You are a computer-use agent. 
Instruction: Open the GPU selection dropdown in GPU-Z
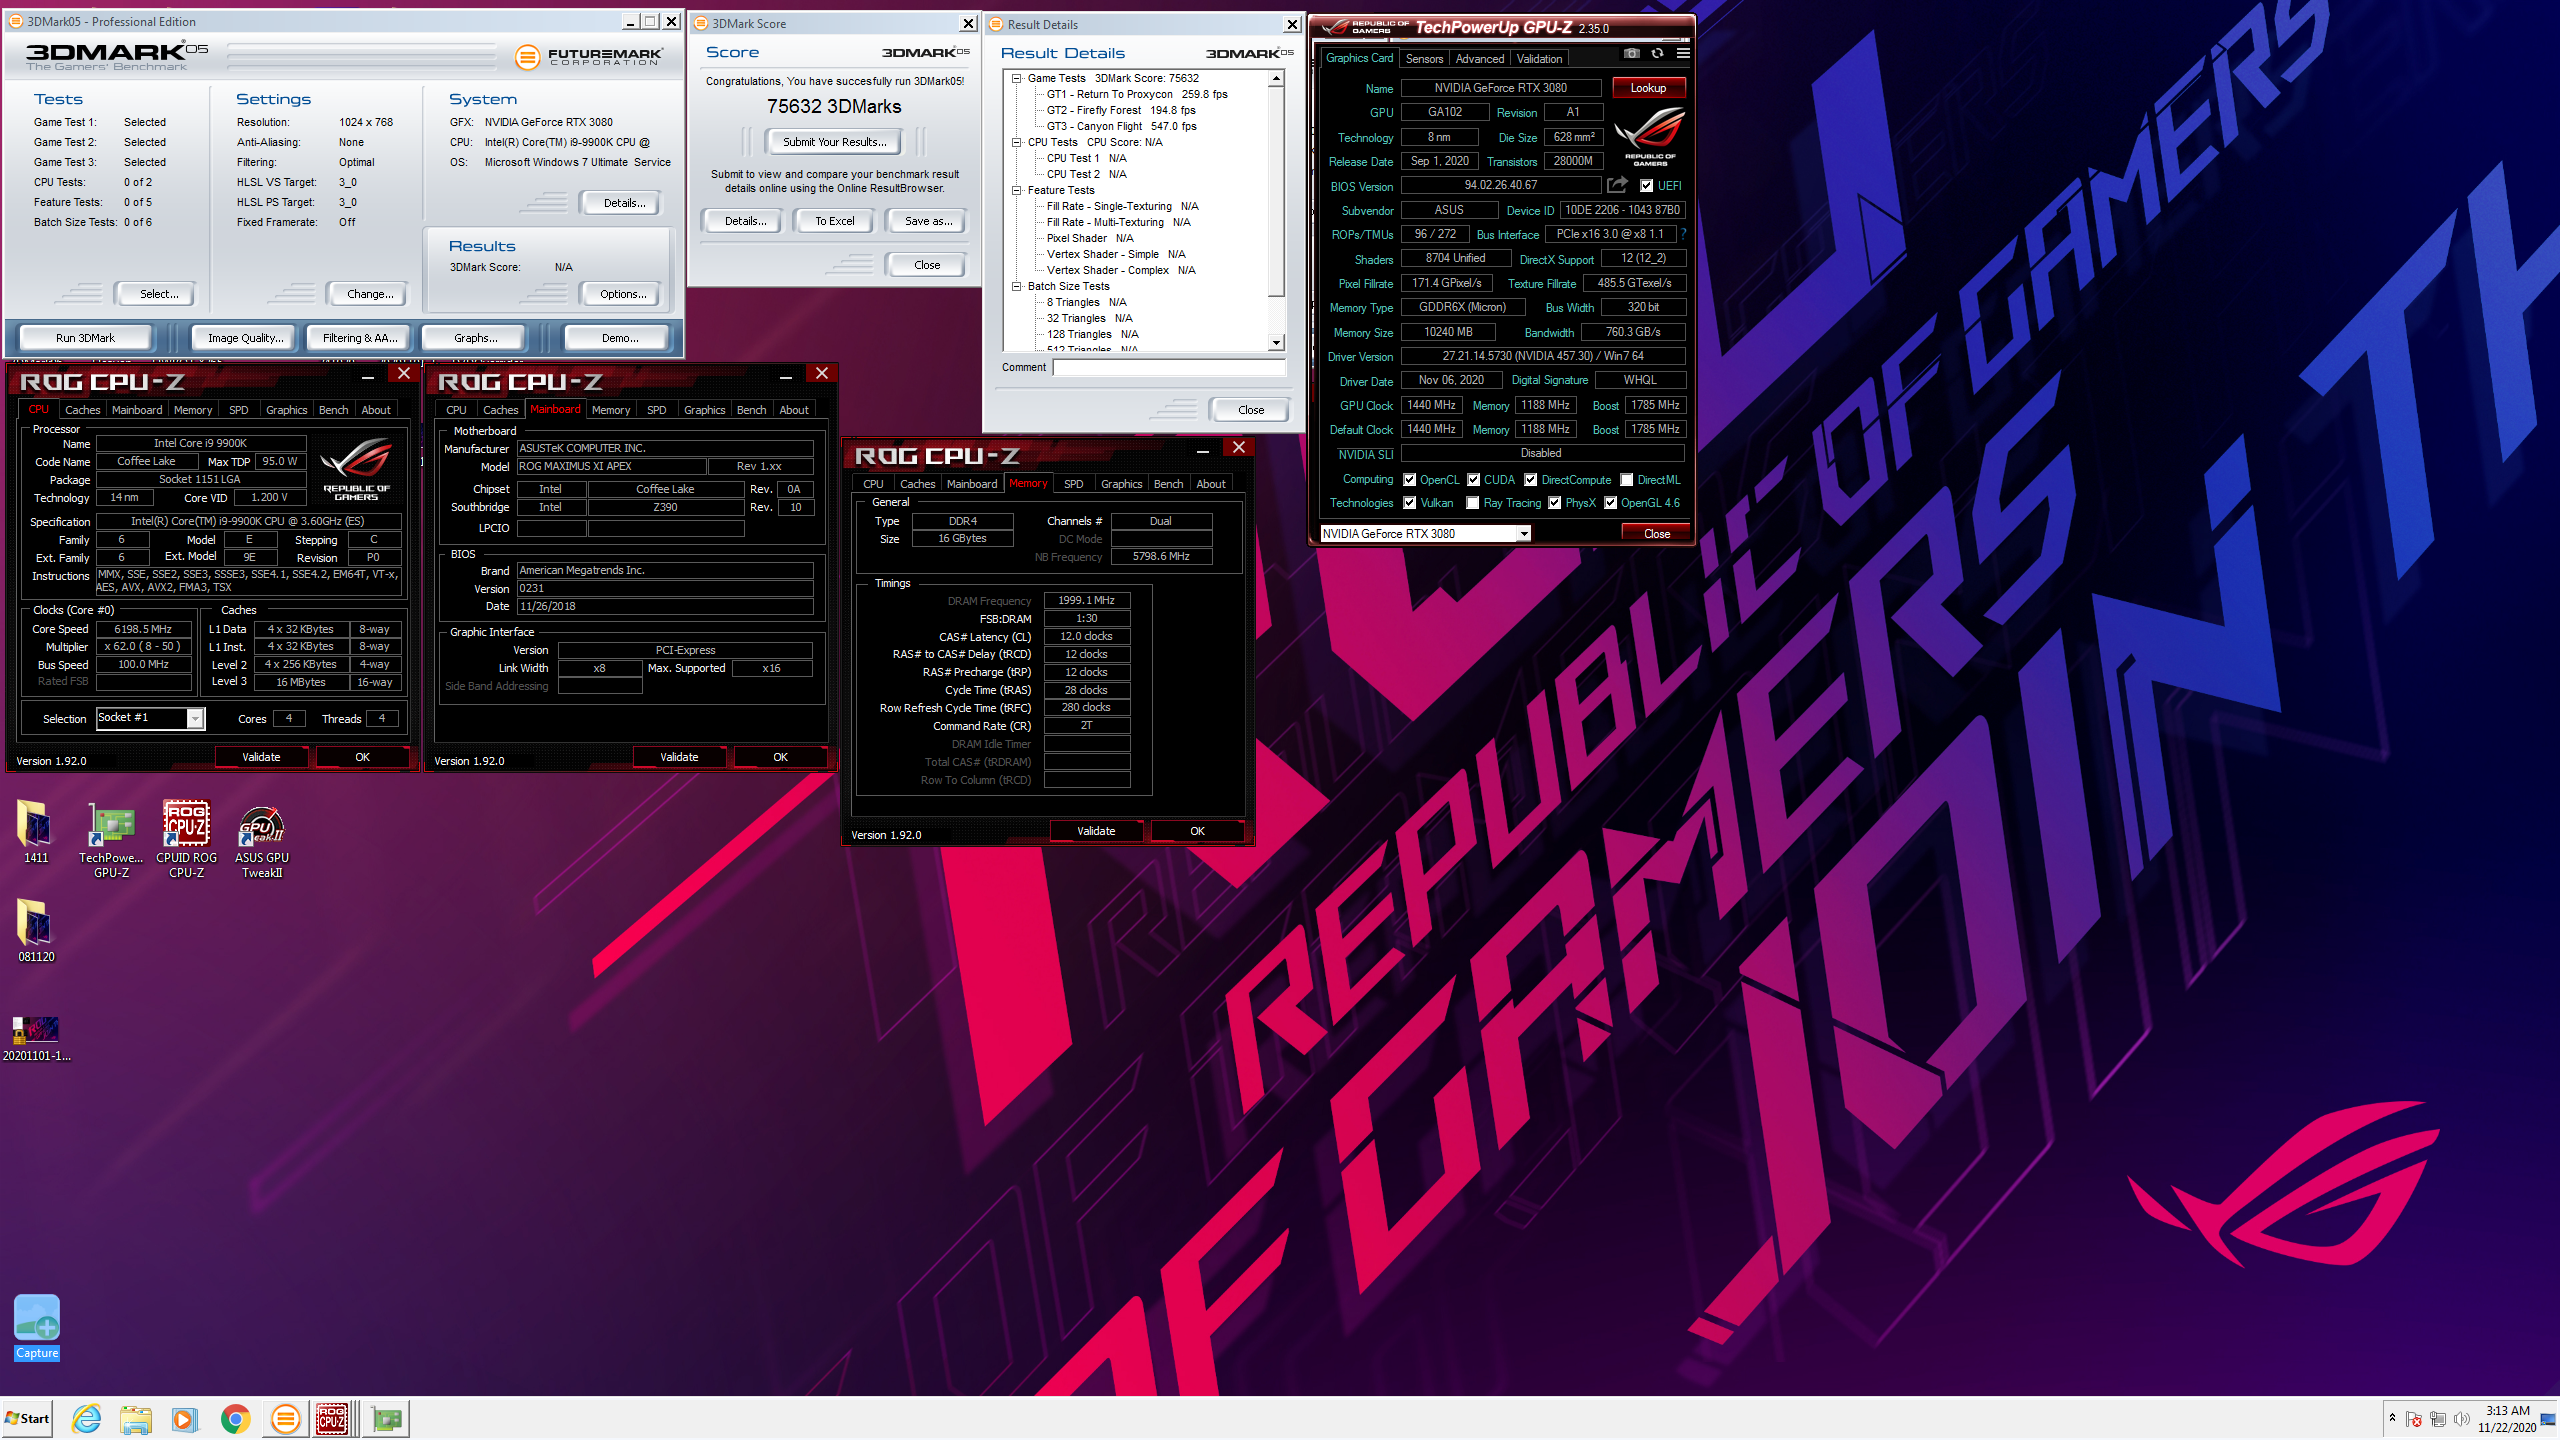[1524, 534]
